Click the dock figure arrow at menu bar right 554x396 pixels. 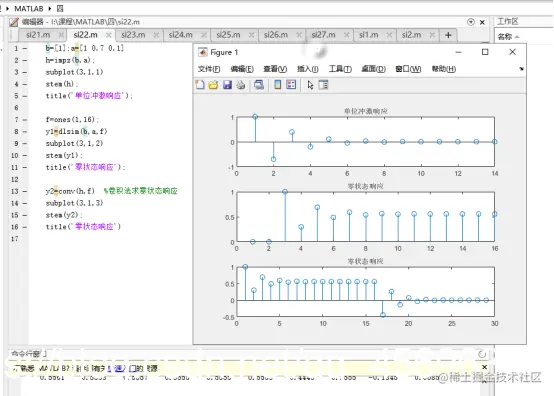point(521,69)
